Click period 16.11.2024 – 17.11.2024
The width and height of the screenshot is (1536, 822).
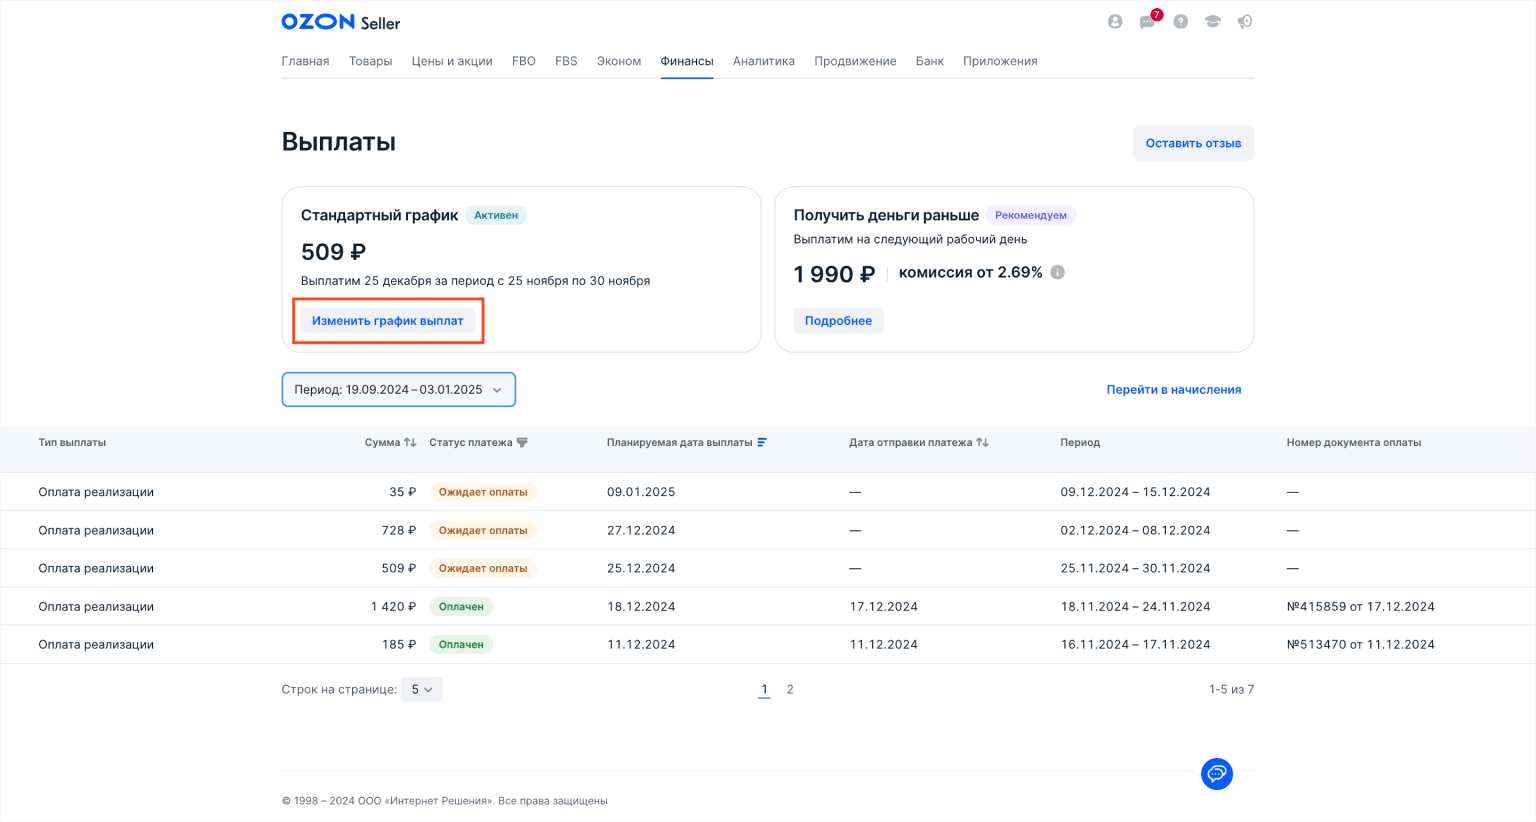pos(1135,644)
